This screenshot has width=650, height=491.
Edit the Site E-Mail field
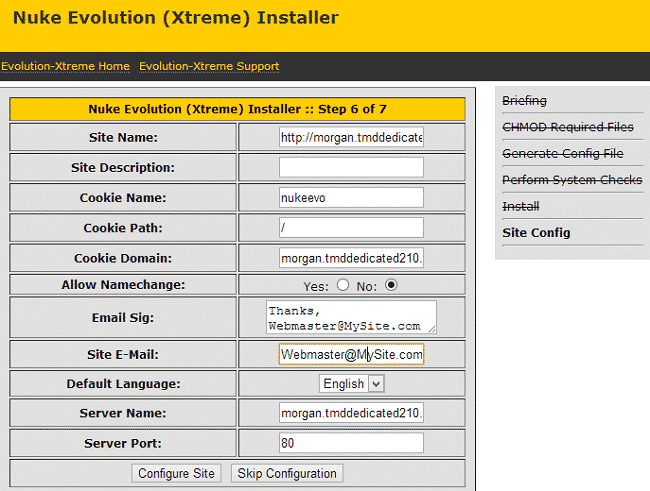coord(351,354)
